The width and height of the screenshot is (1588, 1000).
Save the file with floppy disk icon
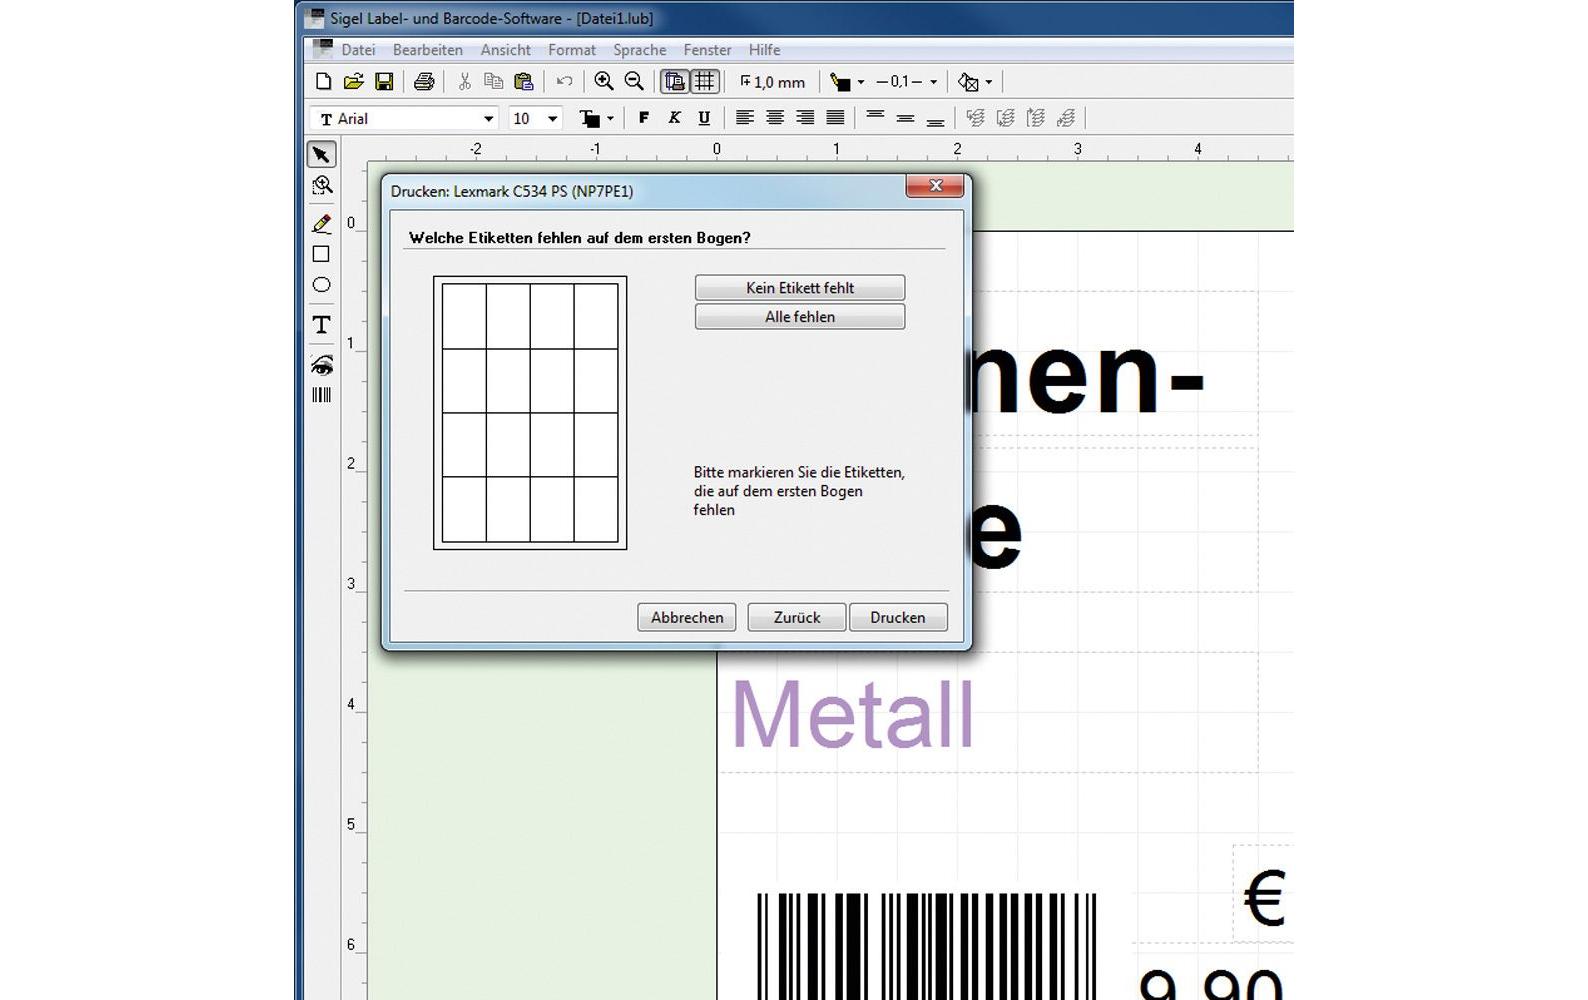coord(384,82)
